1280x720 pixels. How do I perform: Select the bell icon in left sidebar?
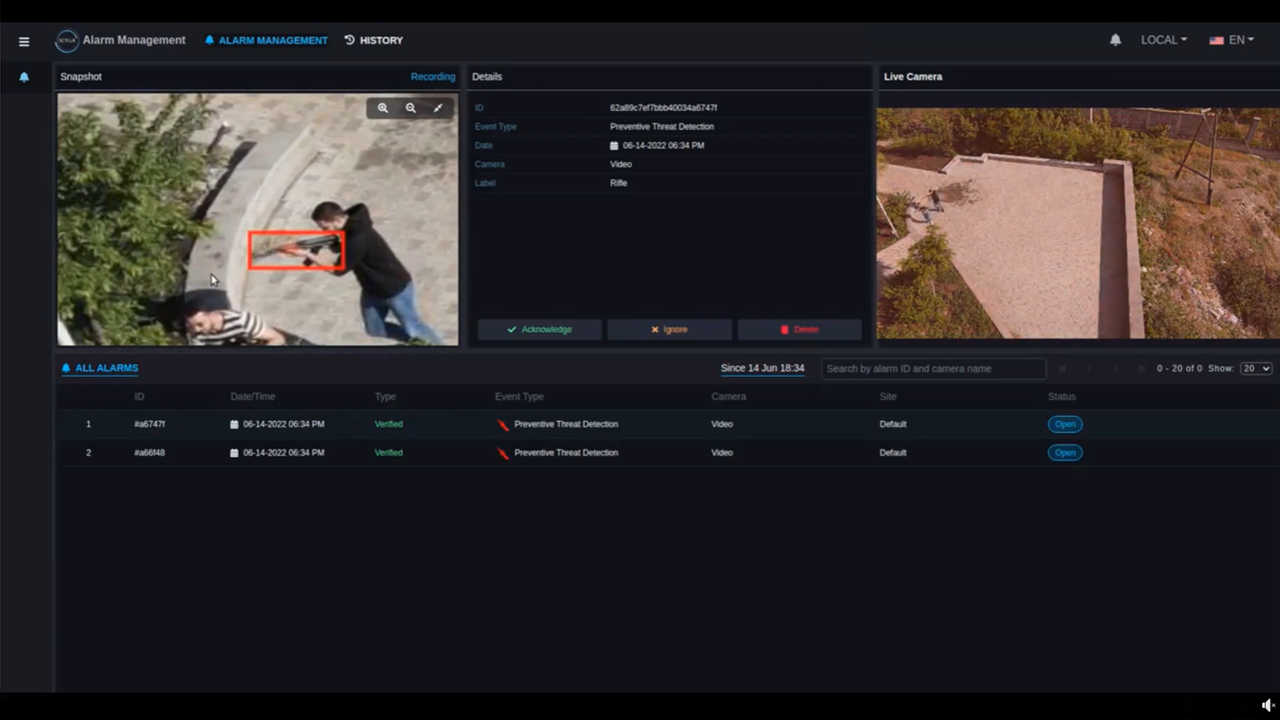24,77
